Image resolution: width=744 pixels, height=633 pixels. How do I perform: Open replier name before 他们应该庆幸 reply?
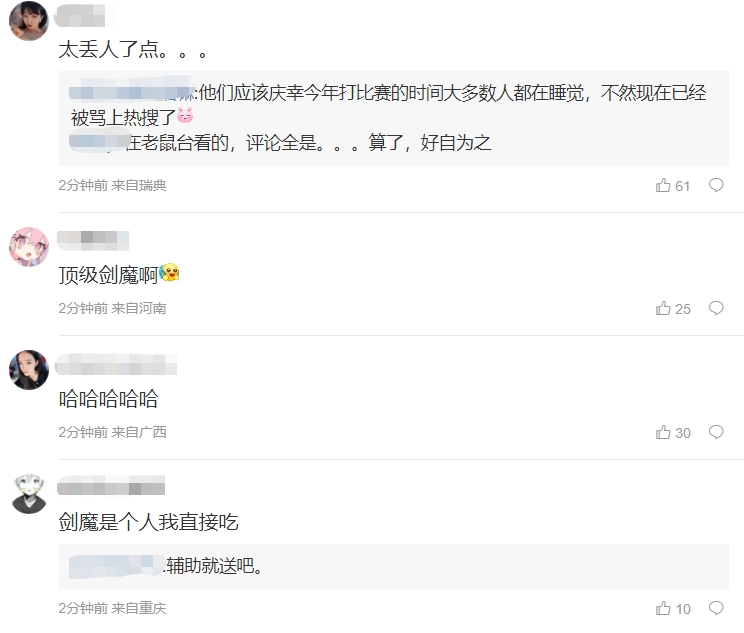(132, 92)
